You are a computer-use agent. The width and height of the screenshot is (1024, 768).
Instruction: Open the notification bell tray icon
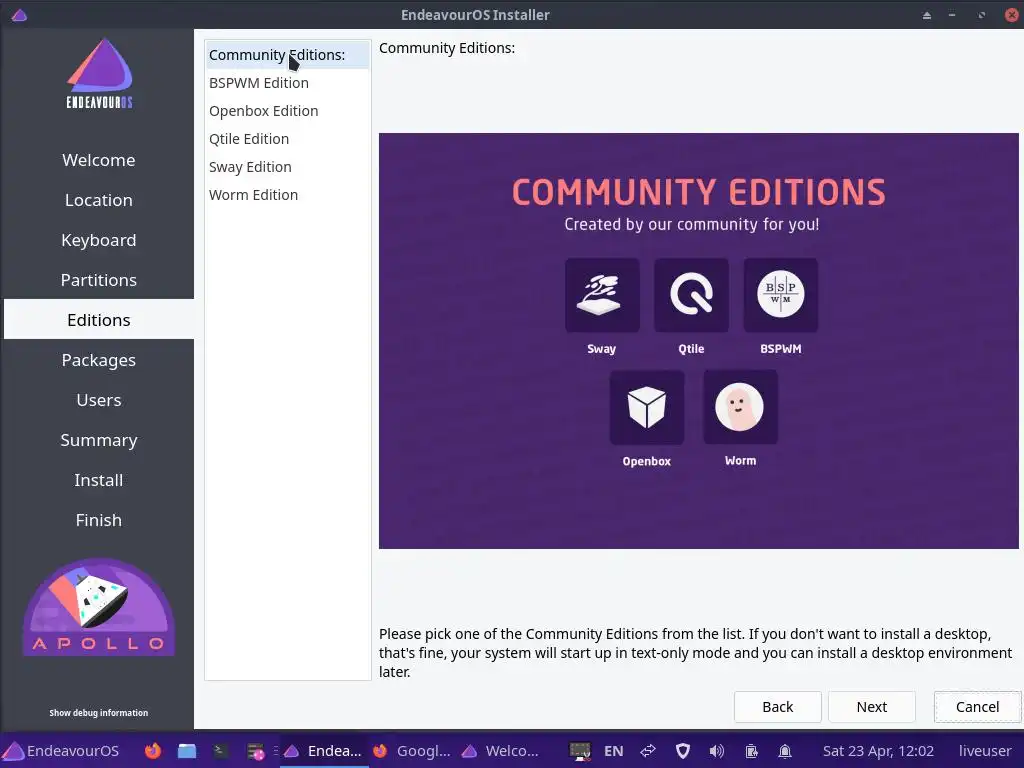785,751
